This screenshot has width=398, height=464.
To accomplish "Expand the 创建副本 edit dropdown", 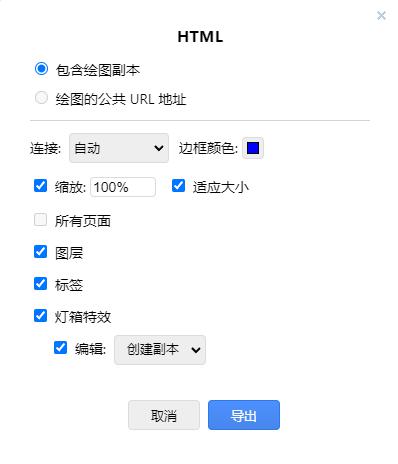I will [x=160, y=350].
